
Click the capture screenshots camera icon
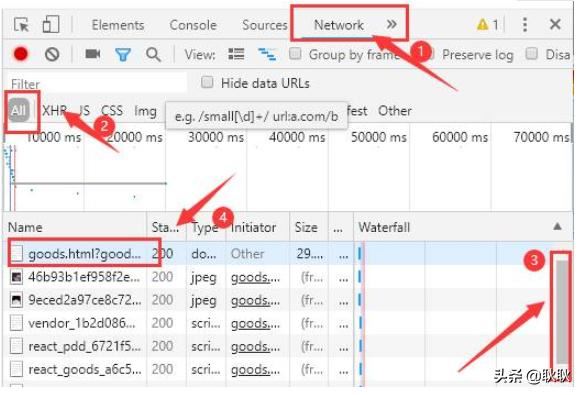pos(93,54)
